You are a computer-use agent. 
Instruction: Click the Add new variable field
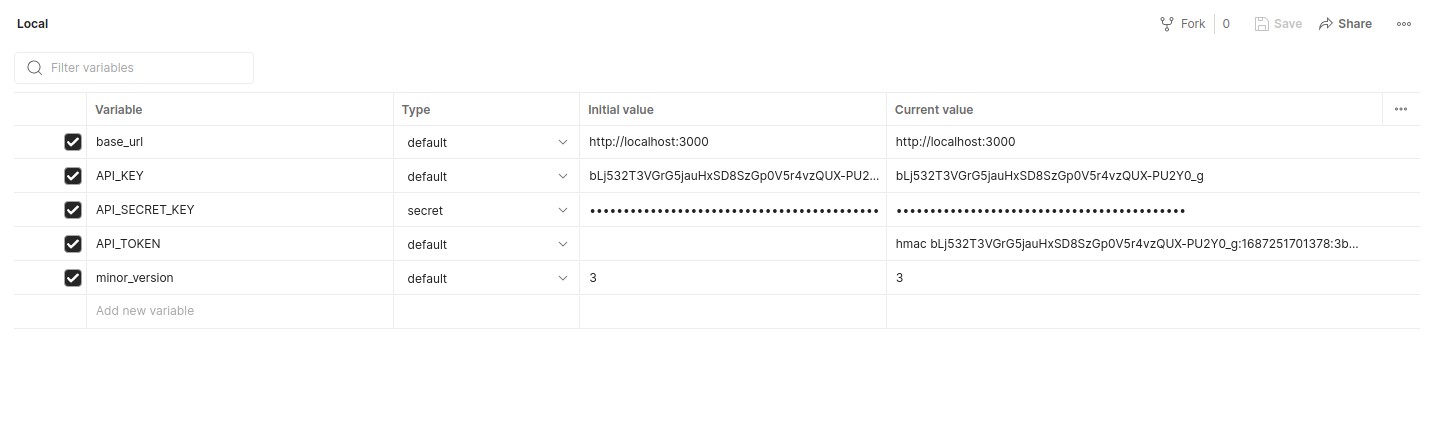145,311
